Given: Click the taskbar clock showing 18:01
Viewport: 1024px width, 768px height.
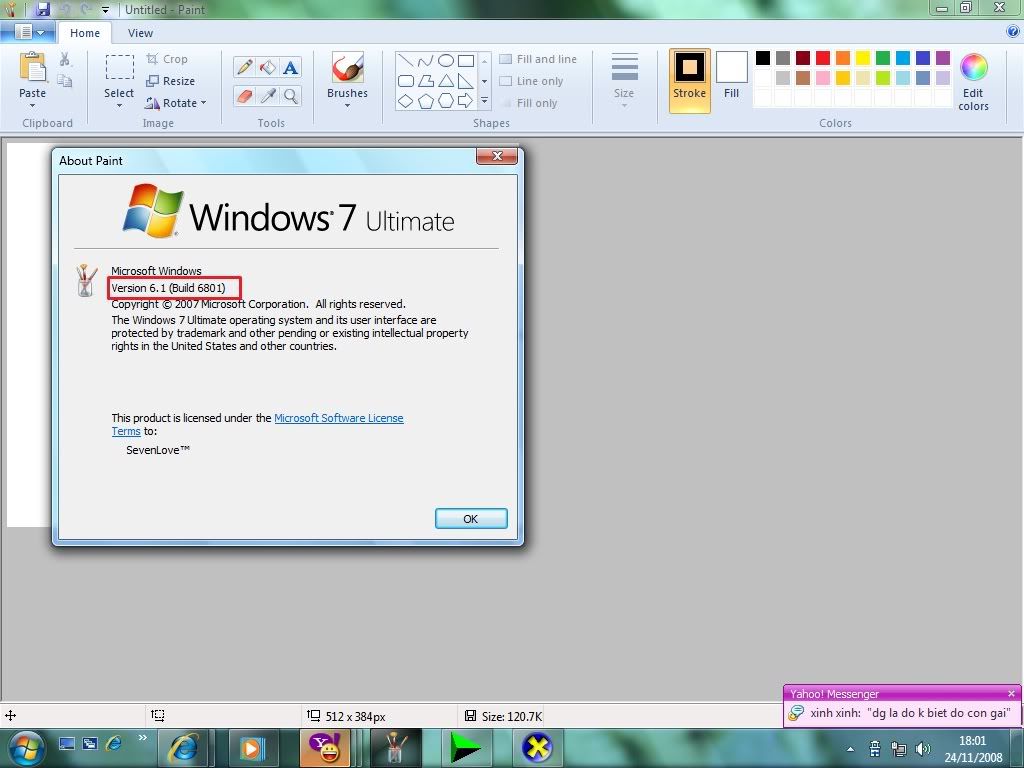Looking at the screenshot, I should click(x=972, y=749).
